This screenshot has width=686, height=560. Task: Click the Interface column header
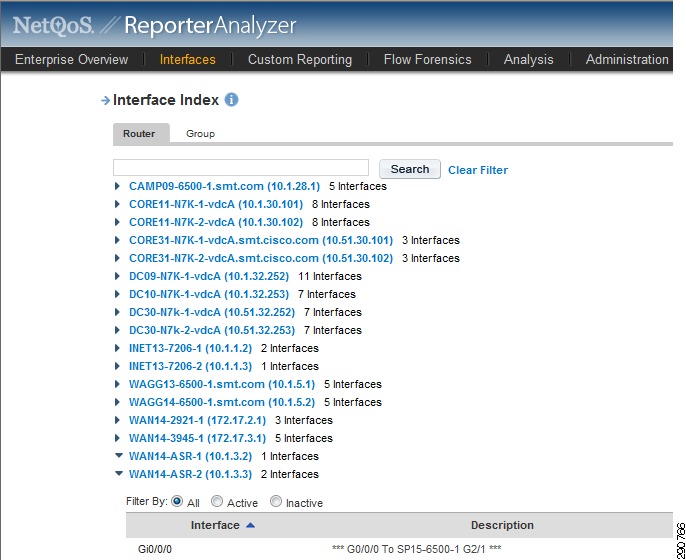(x=215, y=525)
